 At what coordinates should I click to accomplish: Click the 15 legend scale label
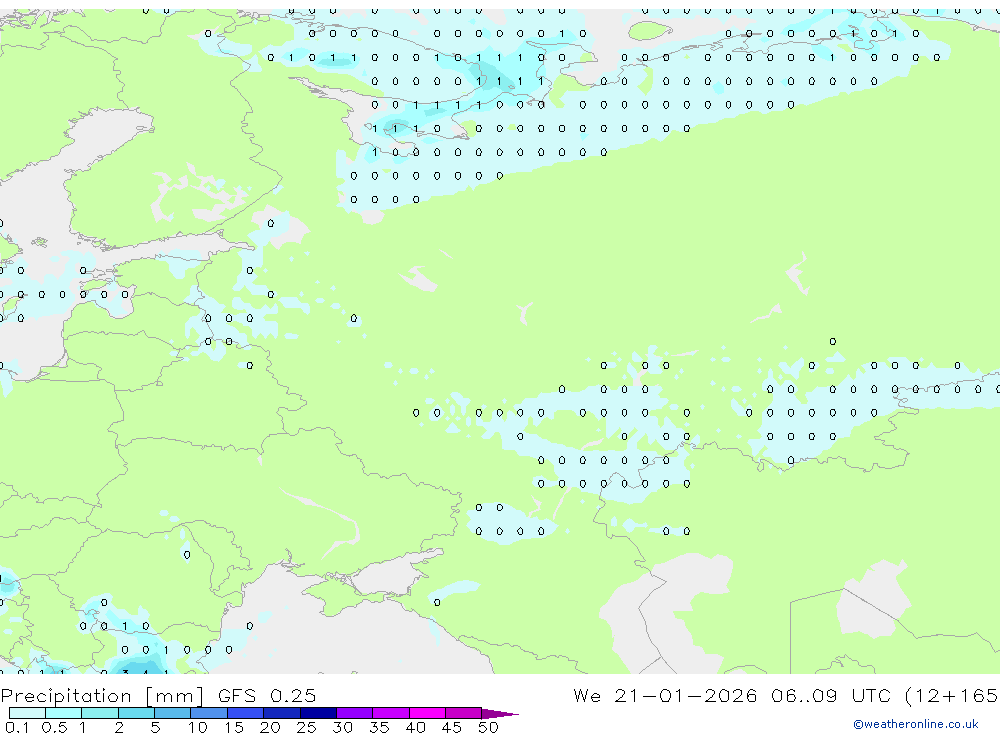tap(234, 727)
